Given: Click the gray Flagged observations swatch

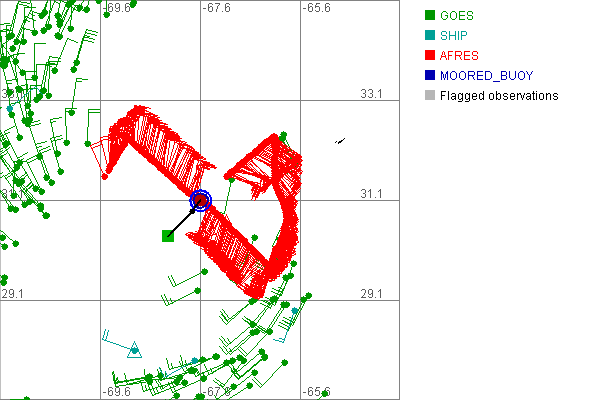Looking at the screenshot, I should [x=430, y=96].
